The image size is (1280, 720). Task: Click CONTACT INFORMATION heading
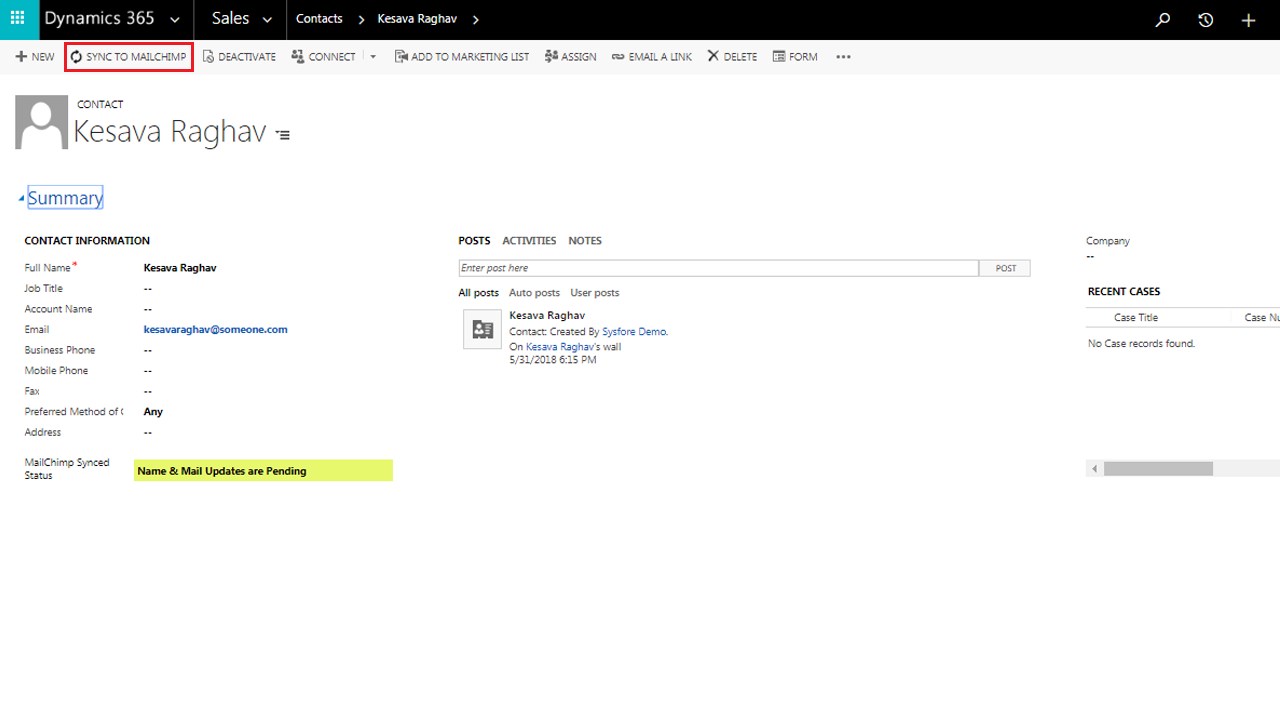(87, 241)
